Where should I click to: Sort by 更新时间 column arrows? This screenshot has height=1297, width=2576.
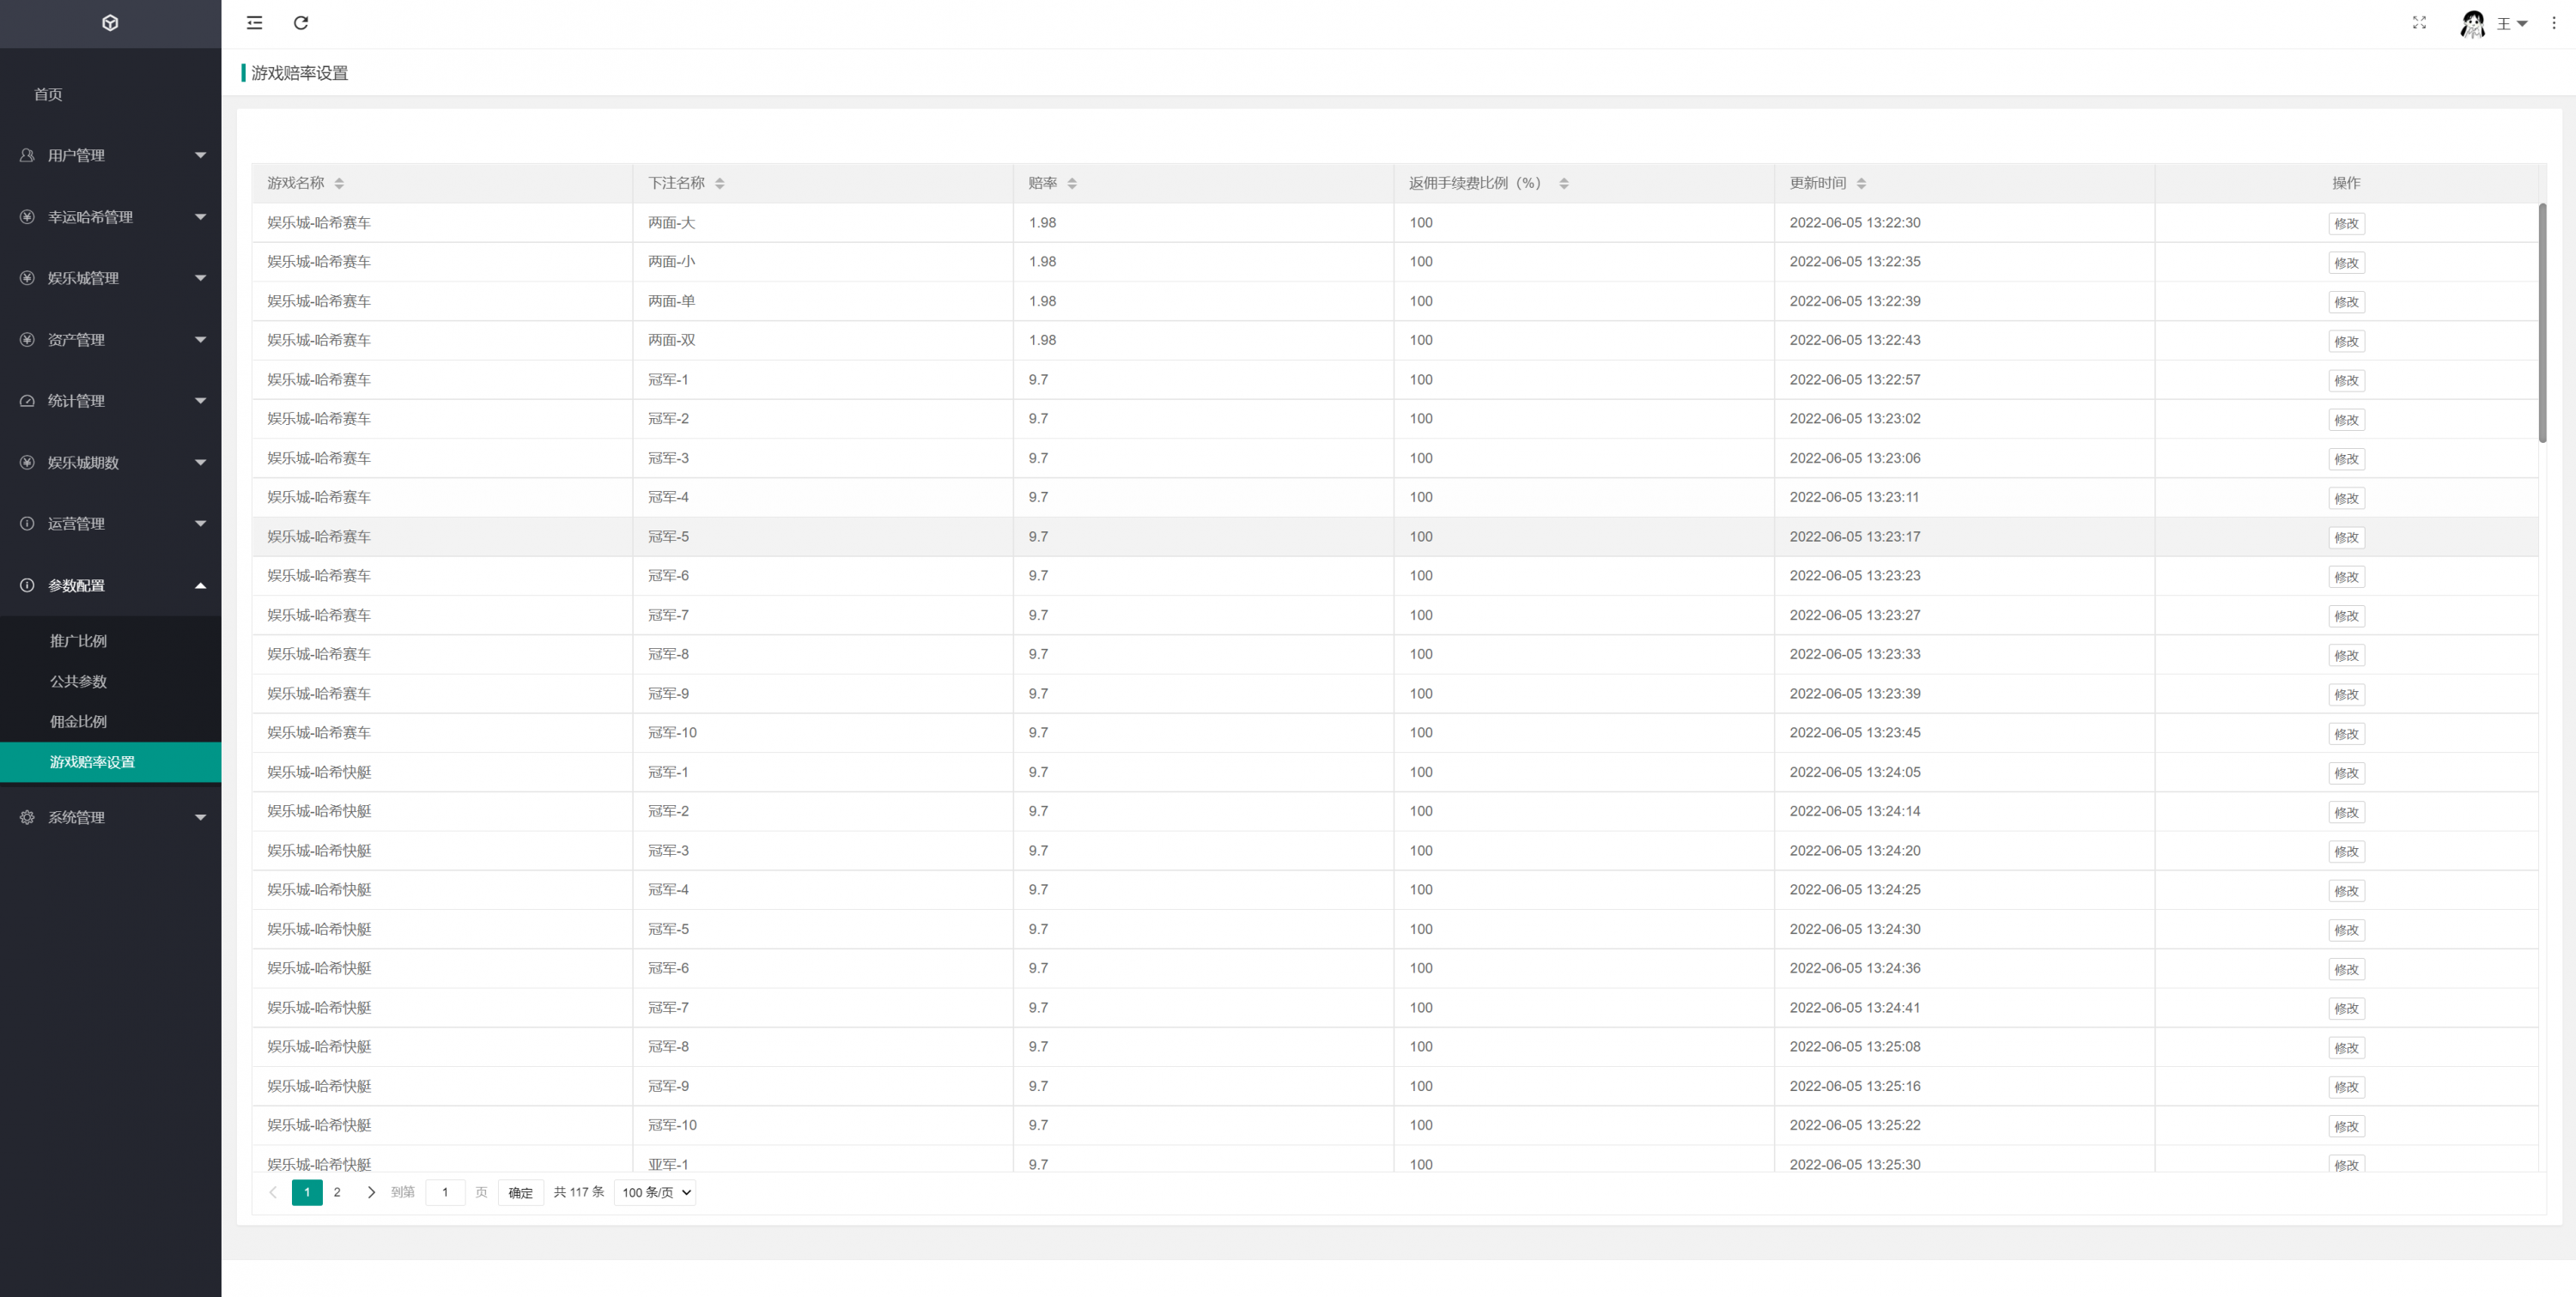(x=1861, y=183)
